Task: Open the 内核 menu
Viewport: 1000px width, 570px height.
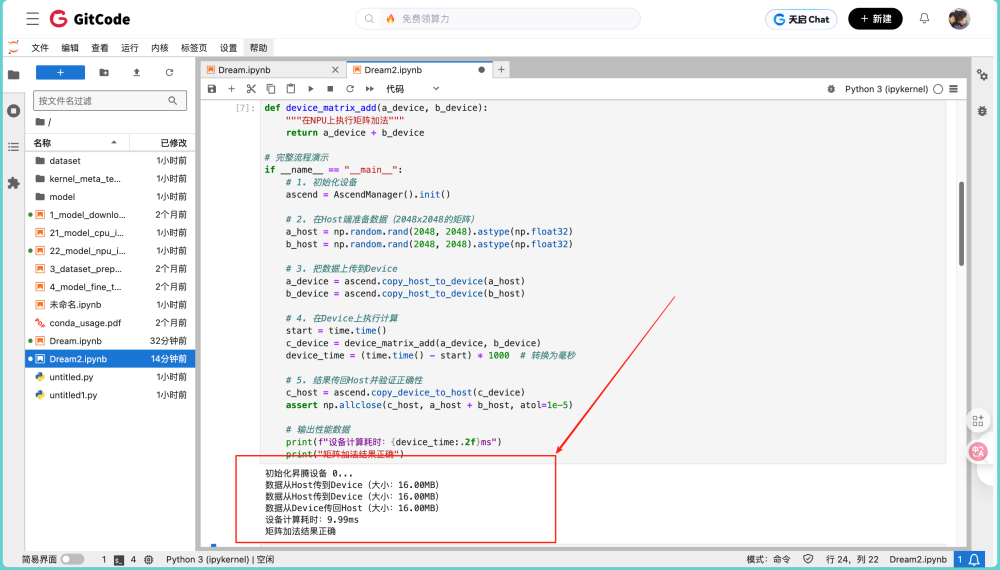Action: 159,48
